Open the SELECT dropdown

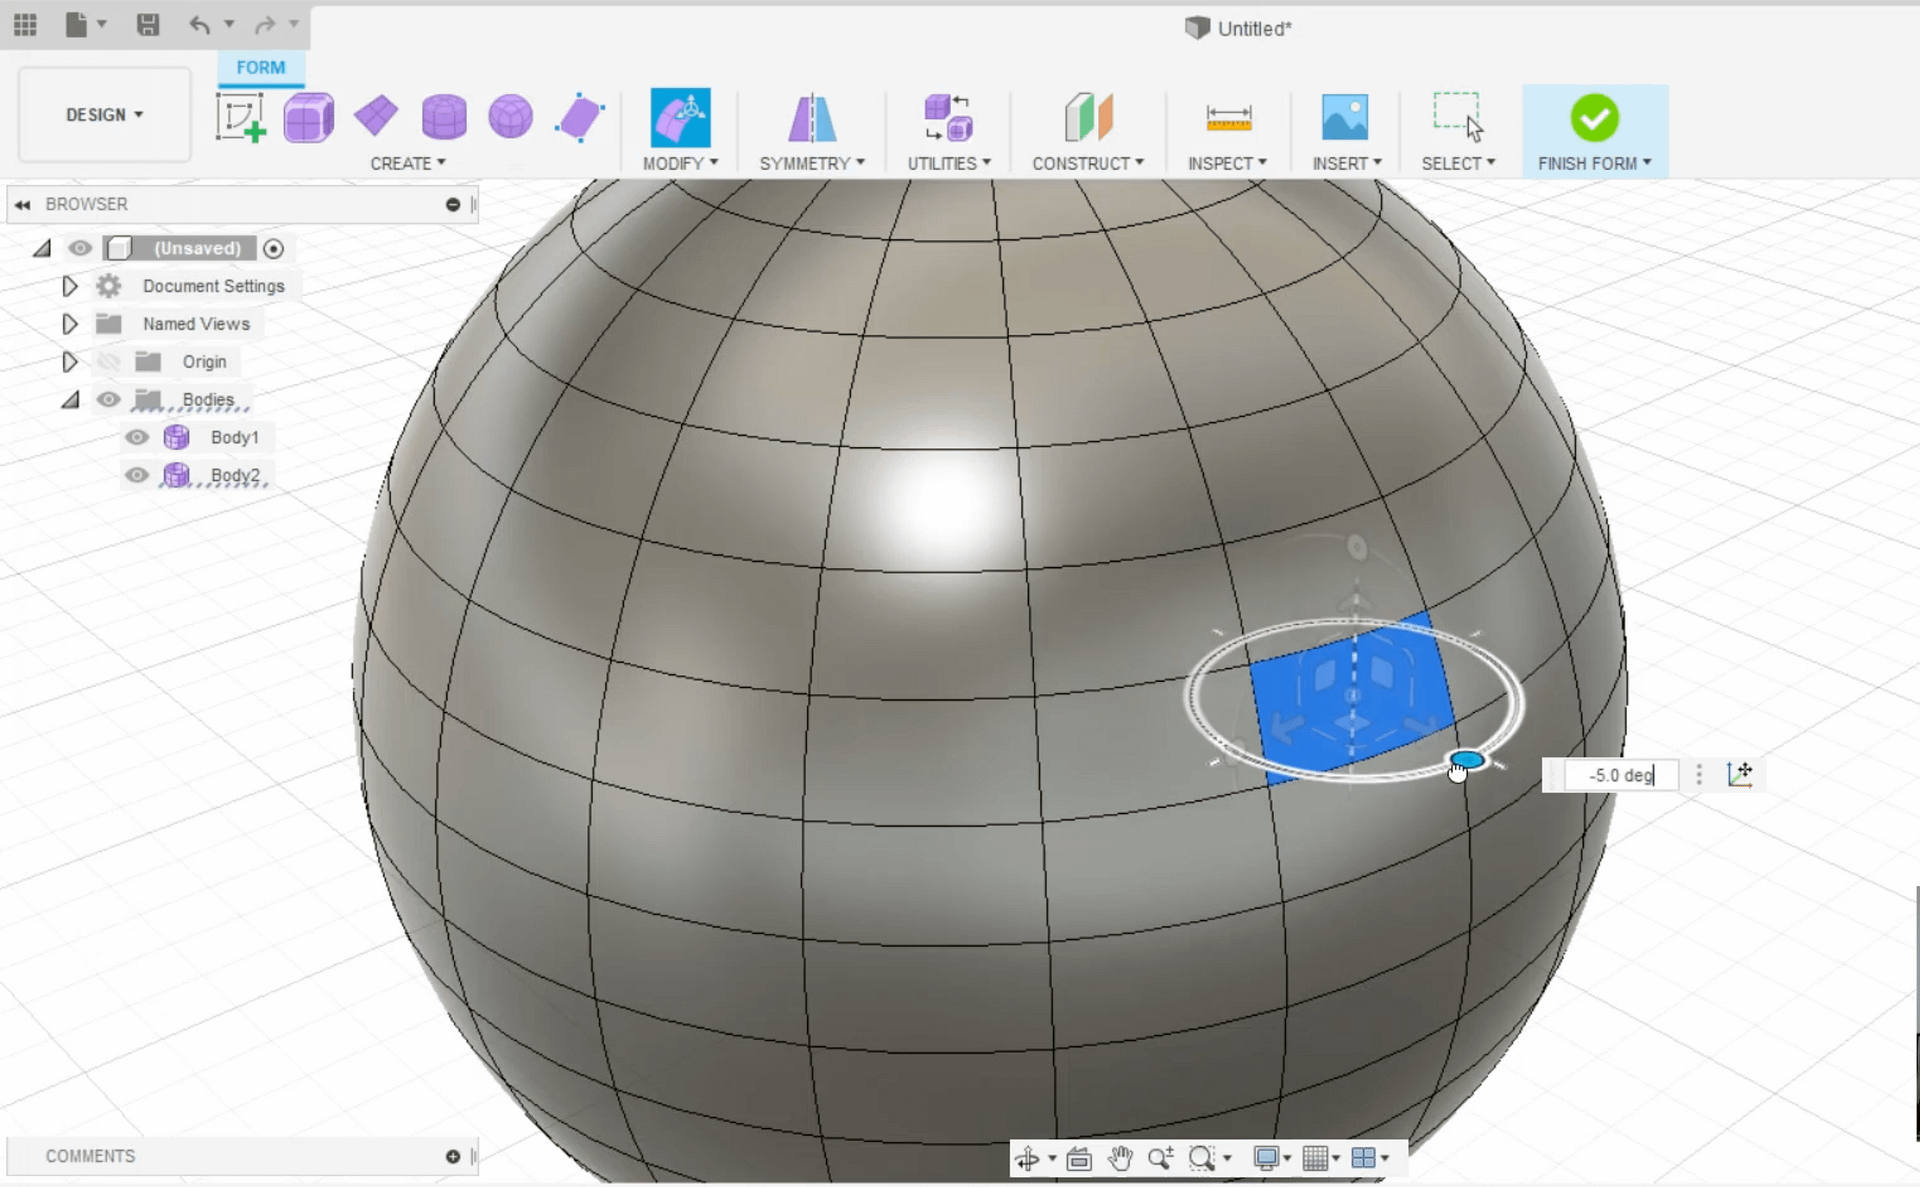click(x=1458, y=163)
